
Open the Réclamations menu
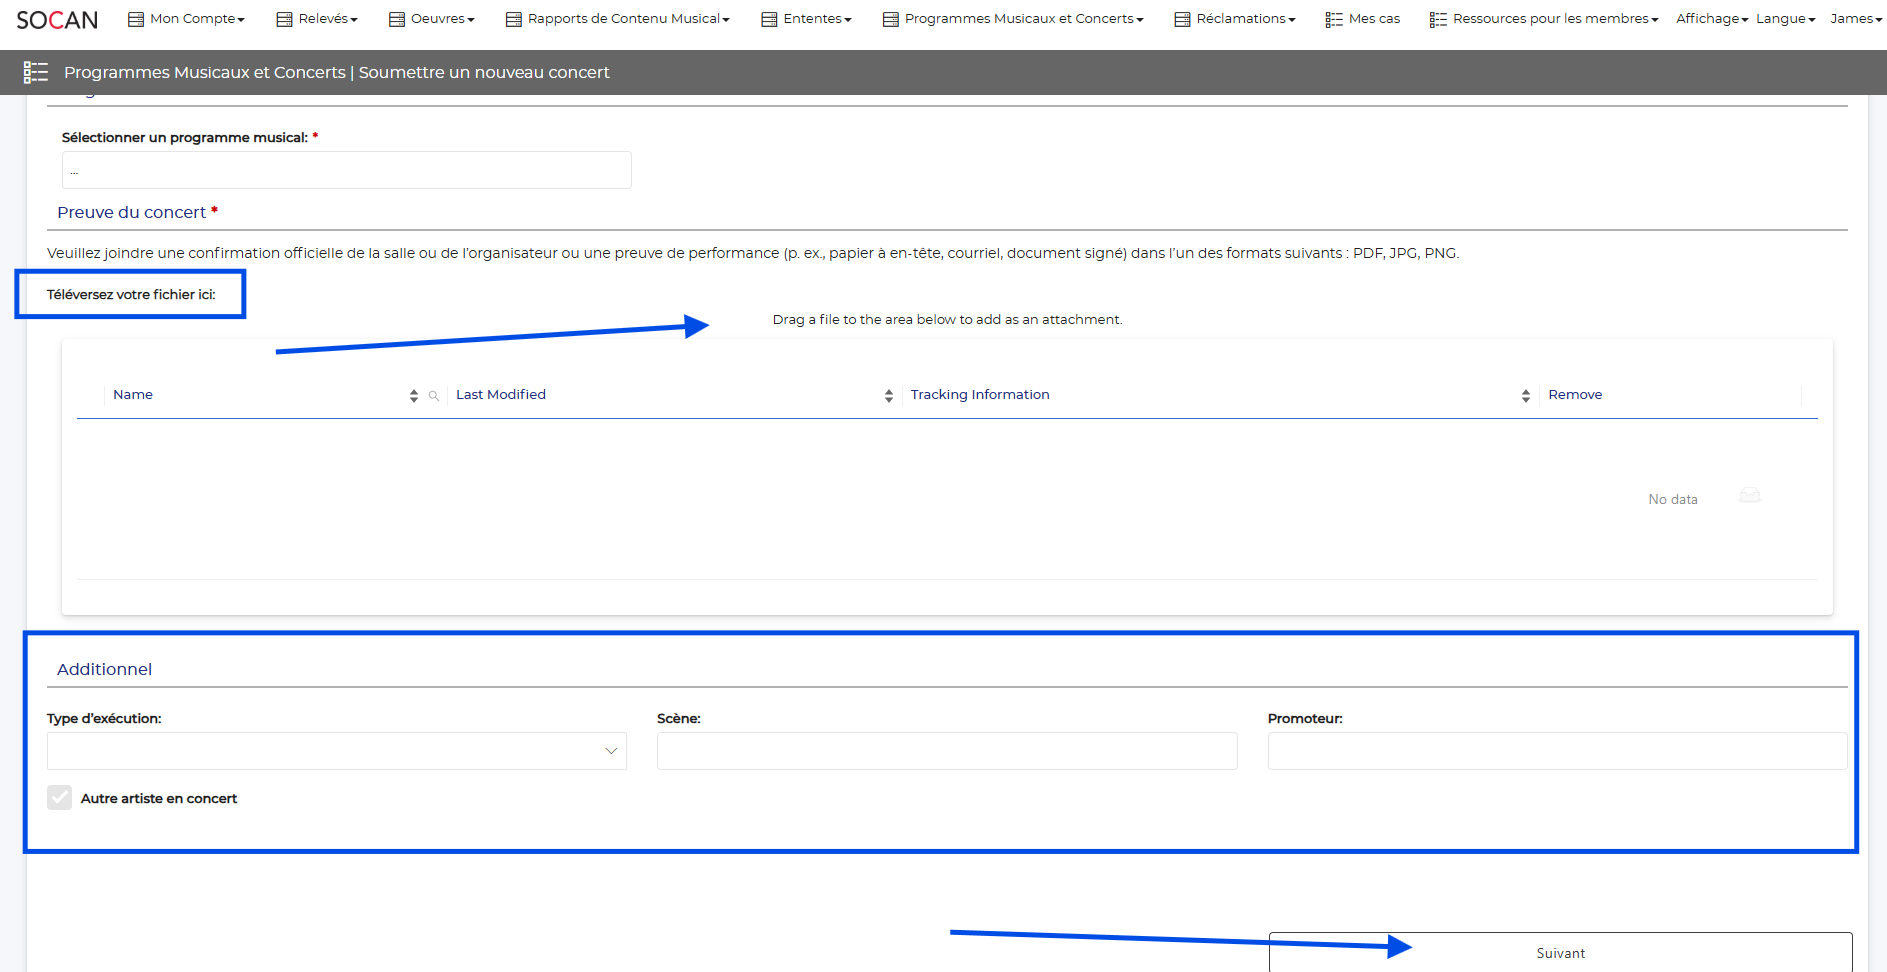(1235, 19)
